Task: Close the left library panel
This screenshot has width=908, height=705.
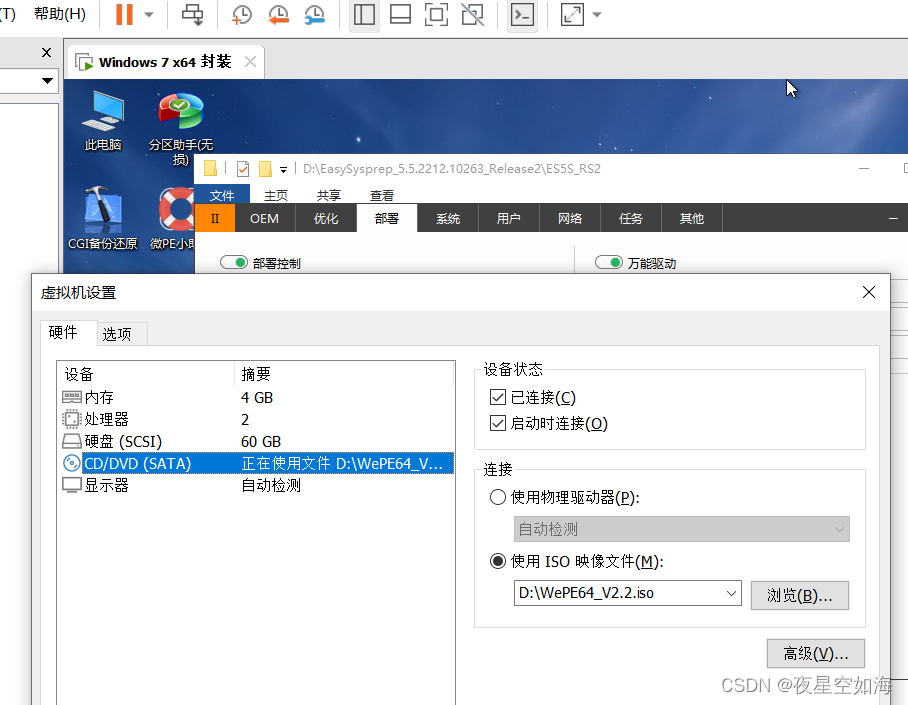Action: click(47, 53)
